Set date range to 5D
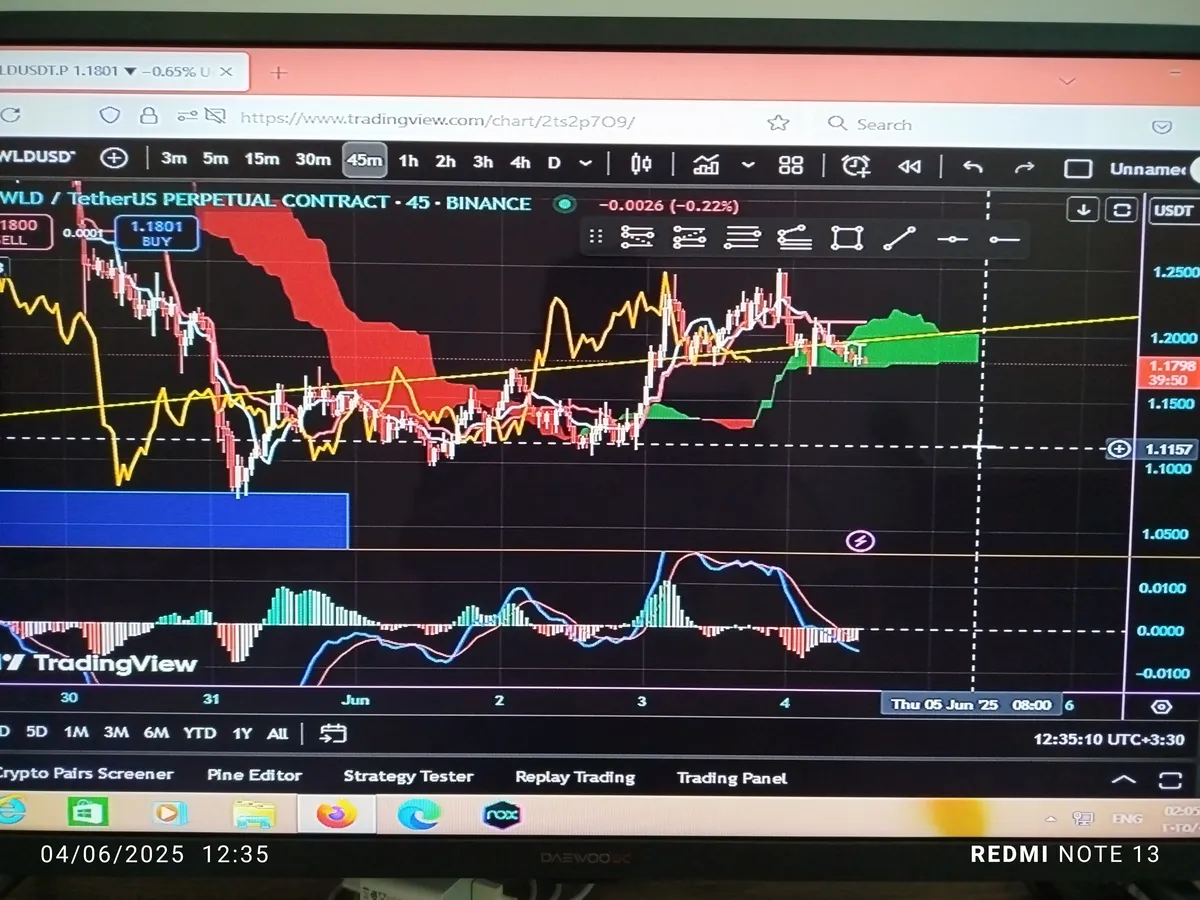 tap(37, 732)
